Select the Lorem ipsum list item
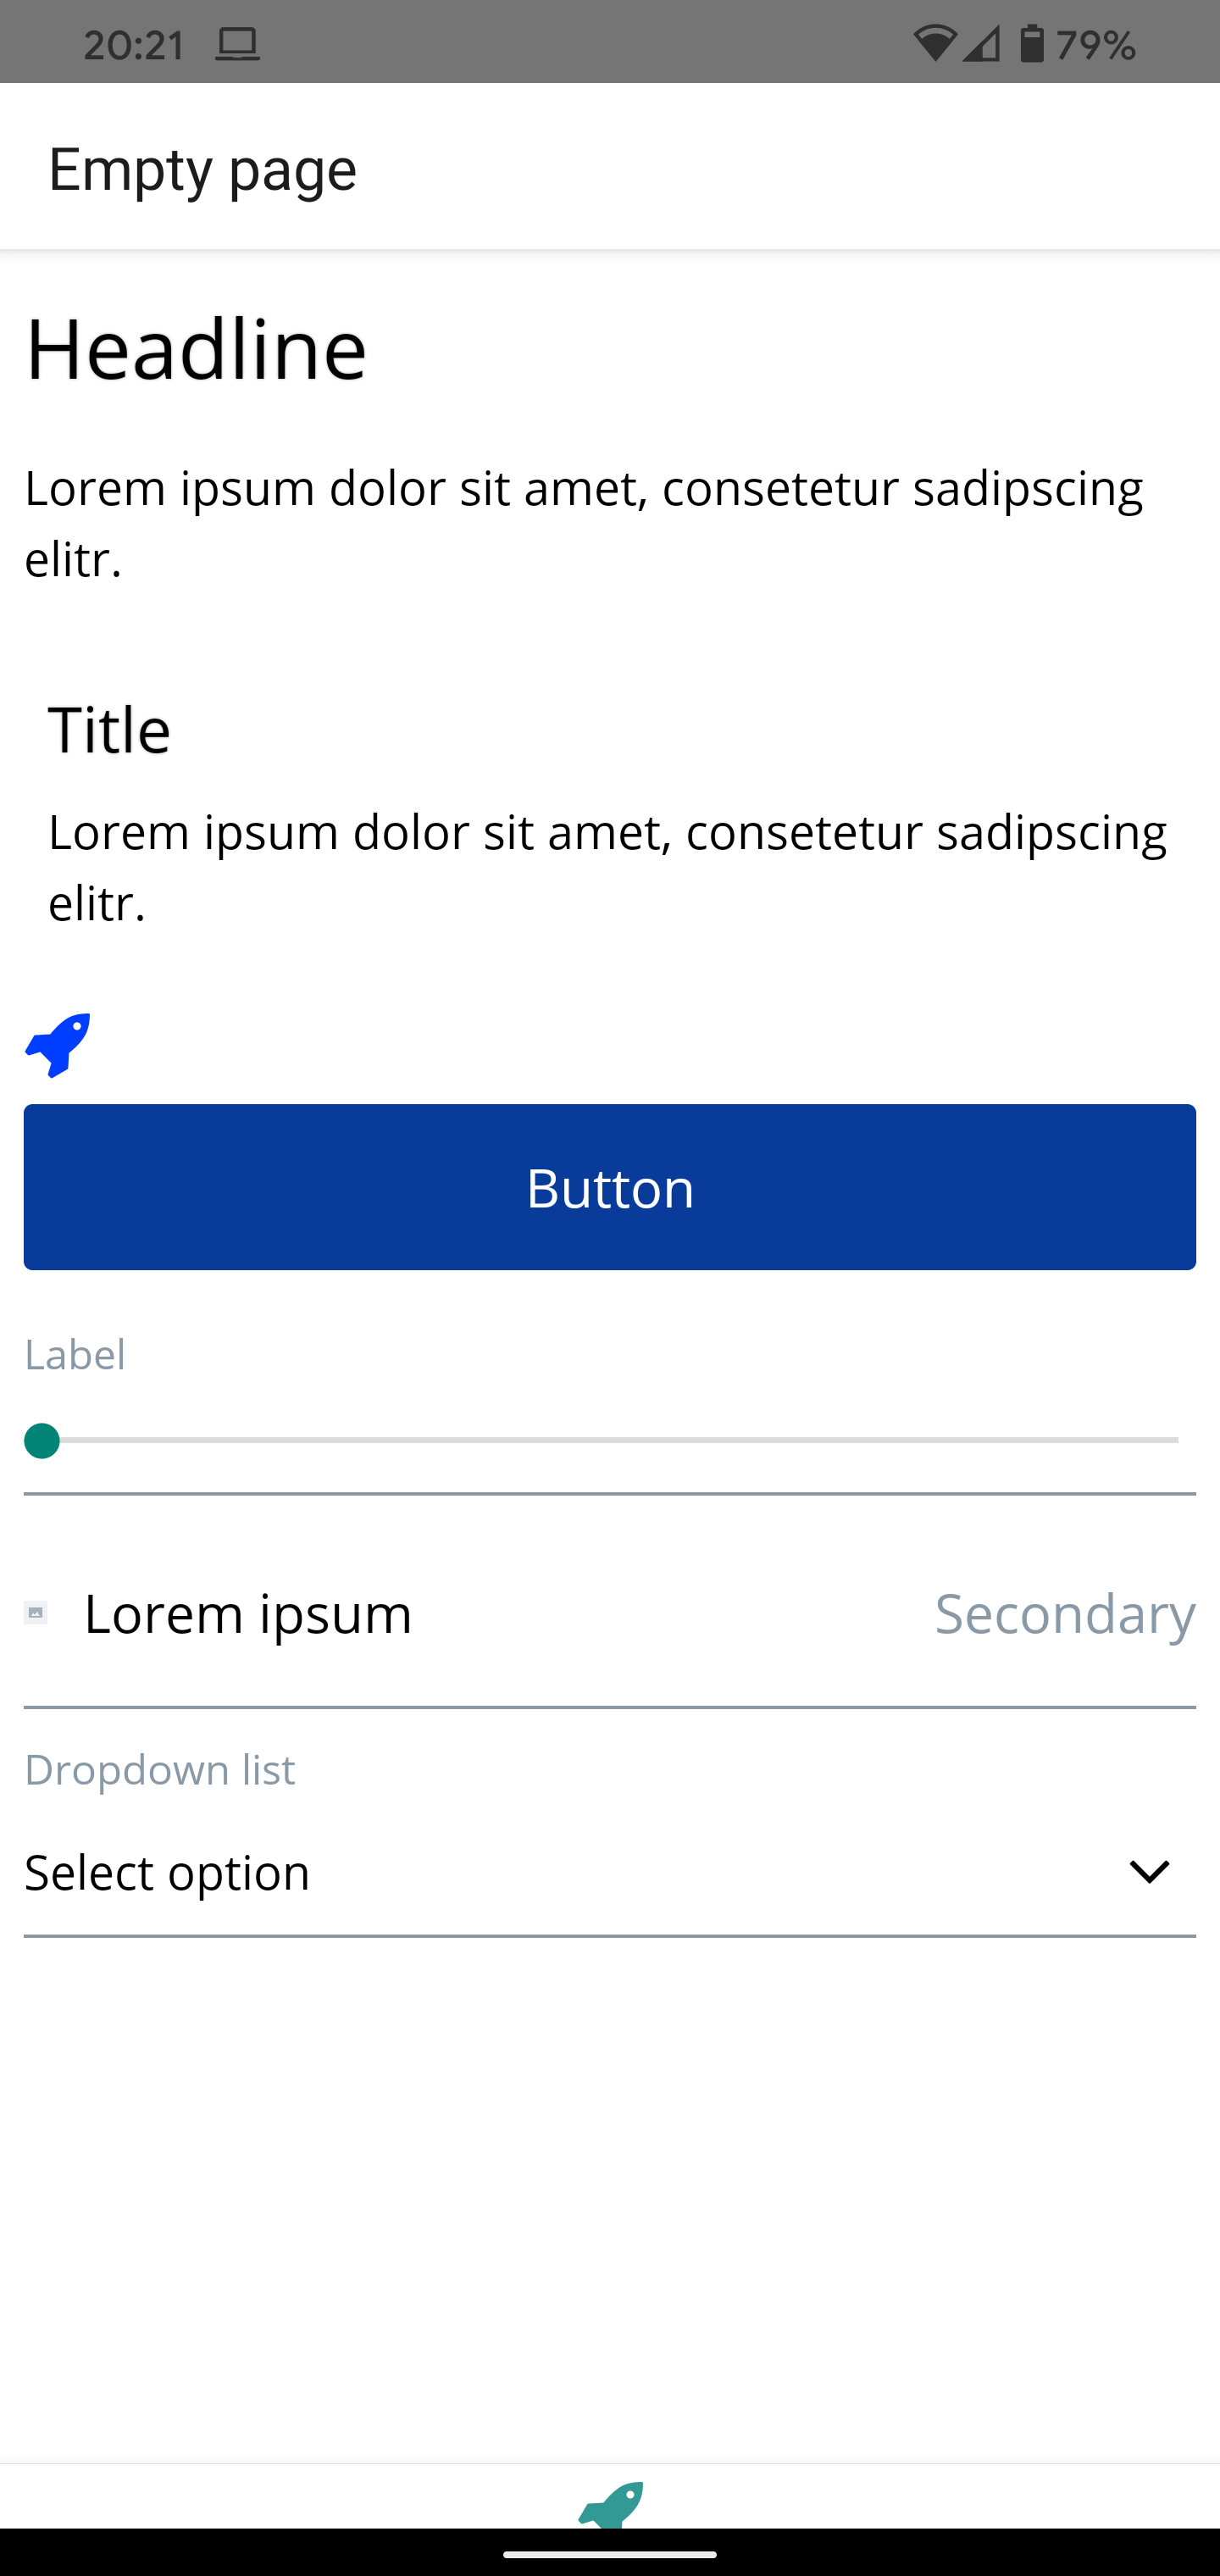This screenshot has height=2576, width=1220. [610, 1612]
